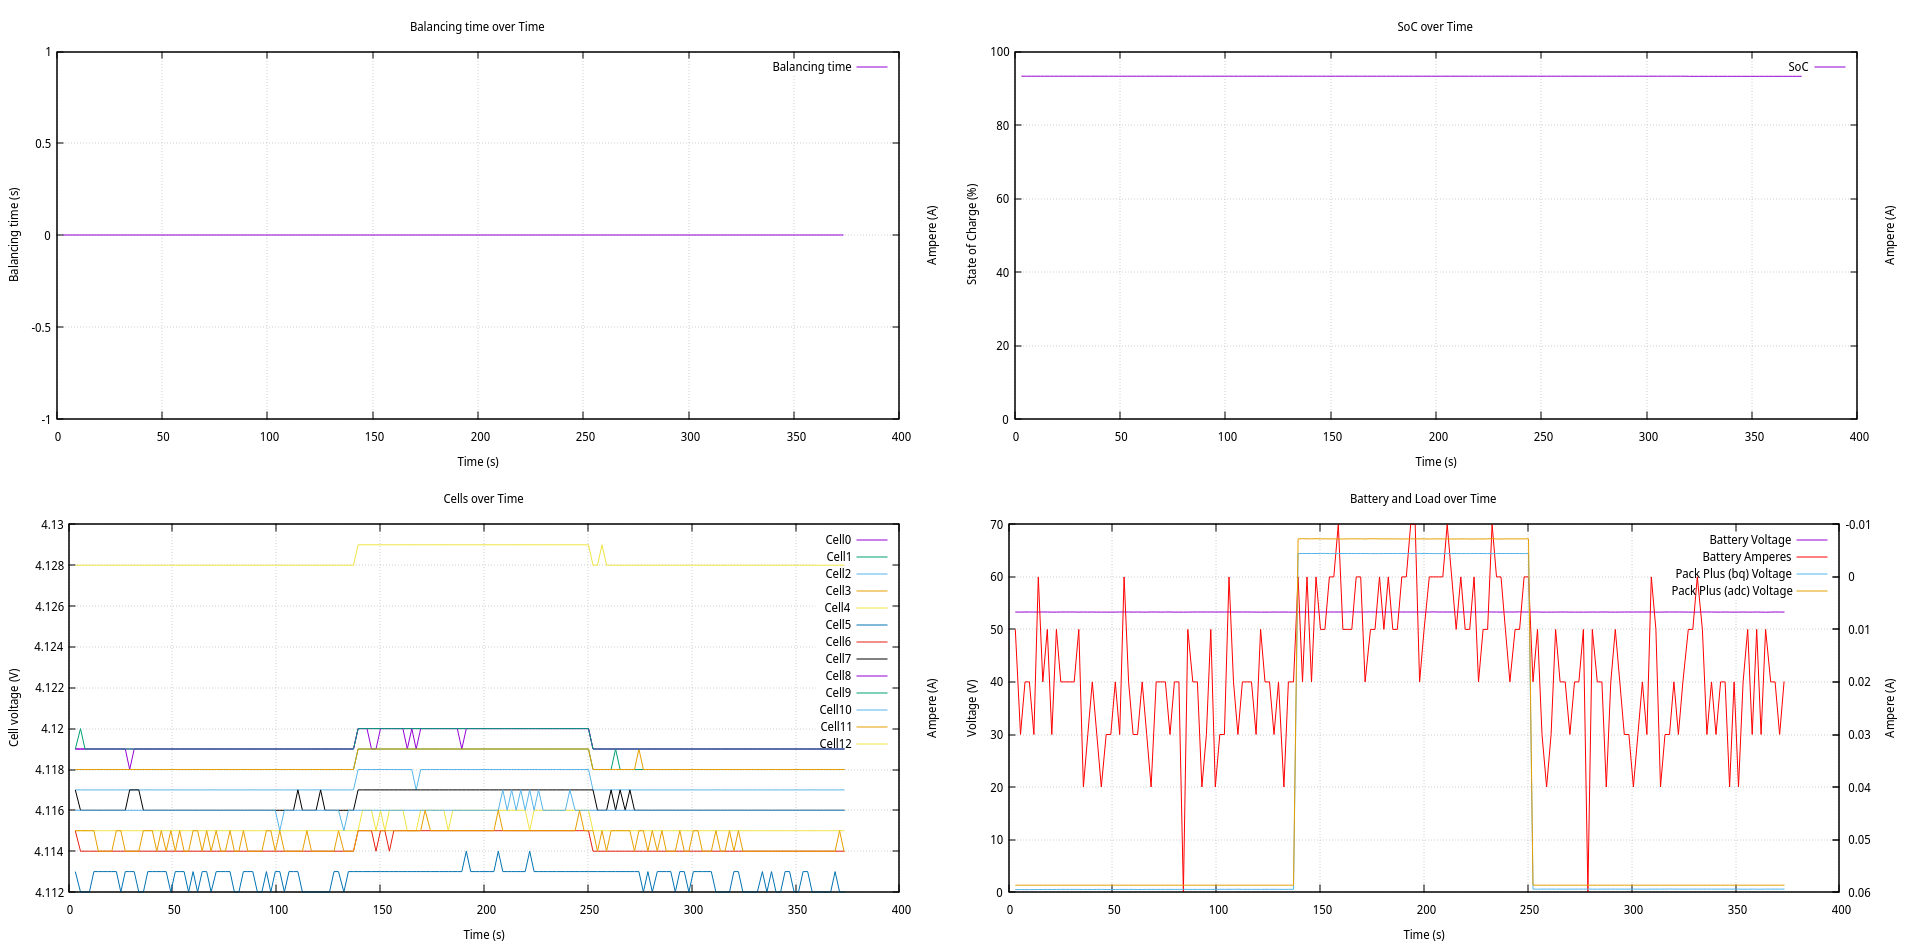1916x946 pixels.
Task: Click the "SoC over Time" chart title
Action: [x=1434, y=27]
